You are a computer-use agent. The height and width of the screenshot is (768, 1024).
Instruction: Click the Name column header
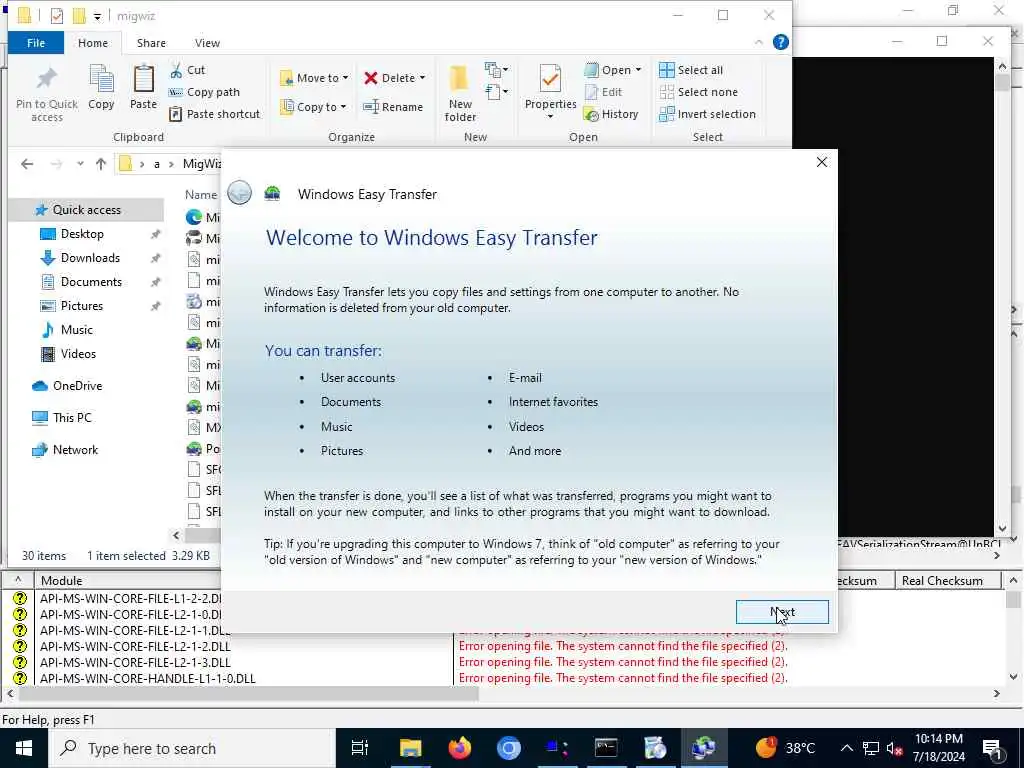(200, 195)
